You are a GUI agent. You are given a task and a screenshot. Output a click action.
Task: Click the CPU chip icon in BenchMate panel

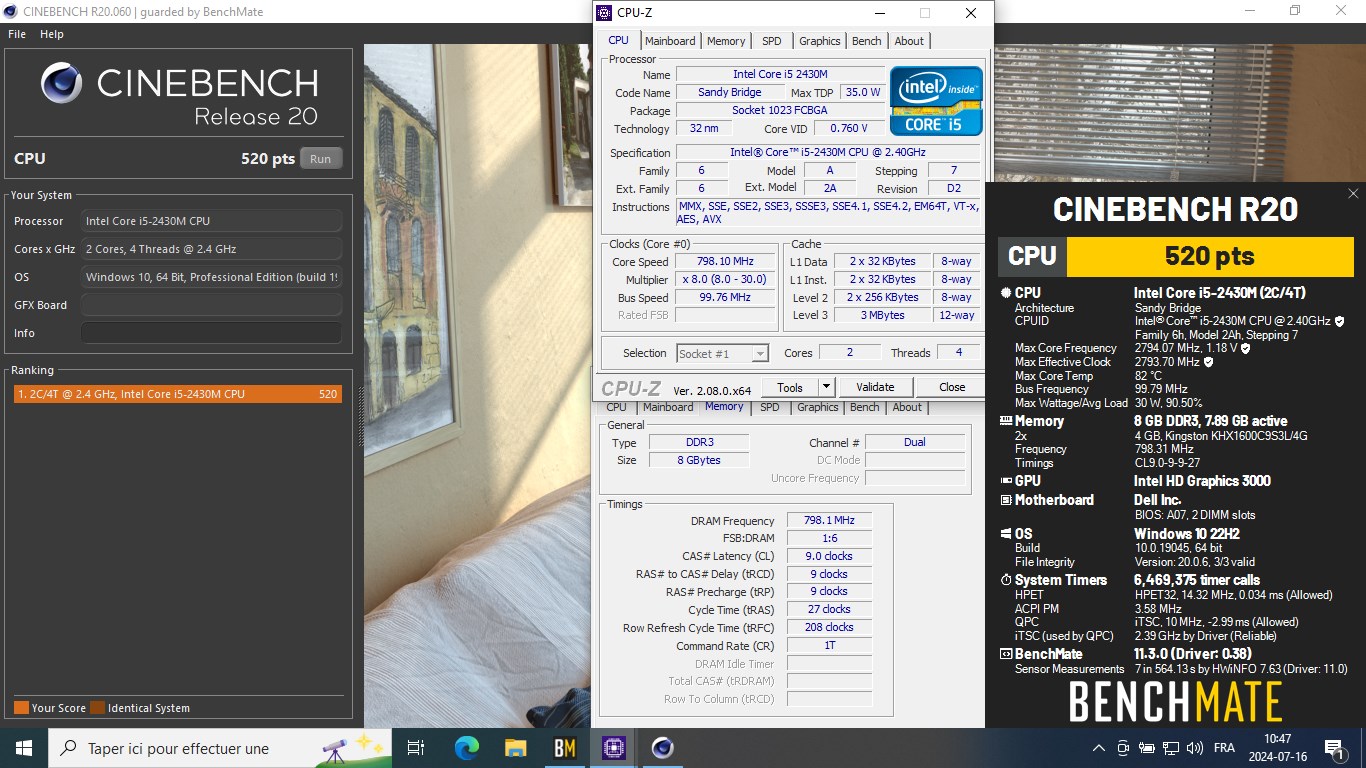click(1006, 293)
